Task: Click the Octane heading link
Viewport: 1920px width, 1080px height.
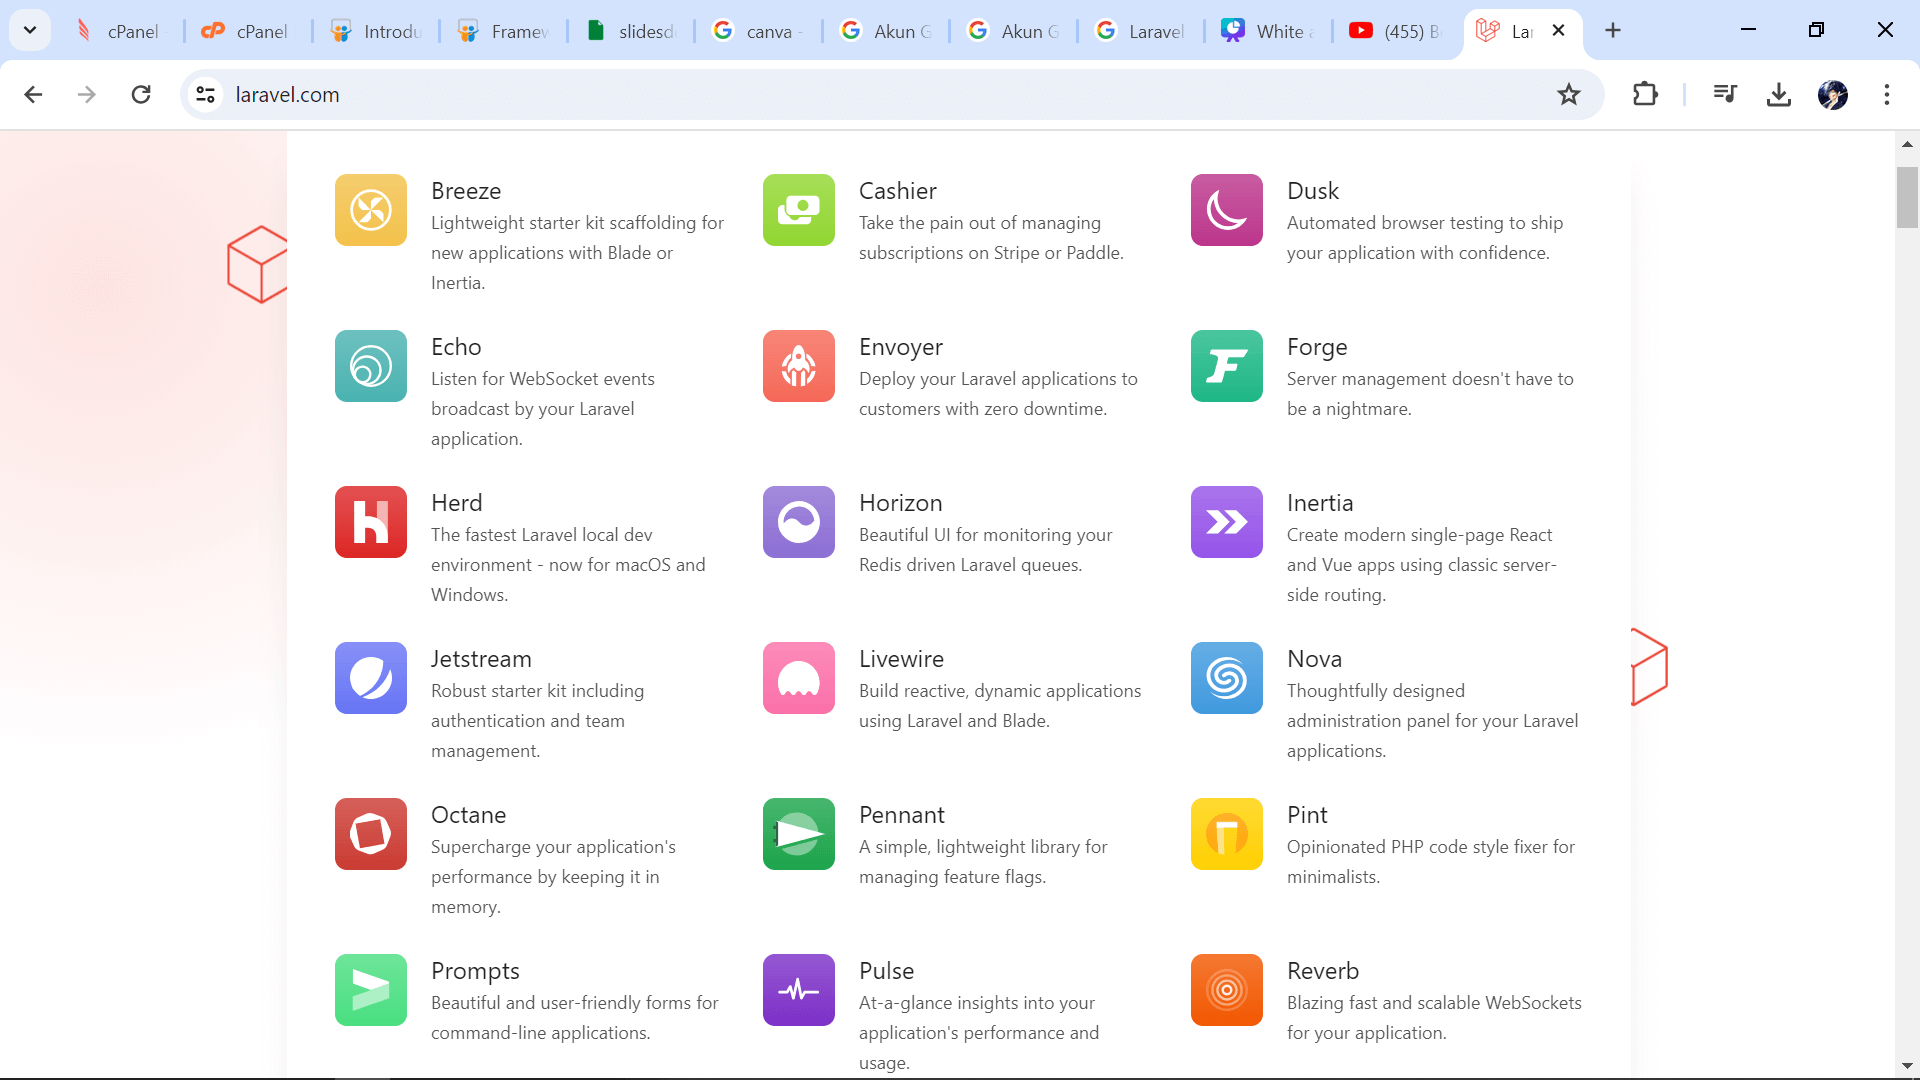Action: point(468,815)
